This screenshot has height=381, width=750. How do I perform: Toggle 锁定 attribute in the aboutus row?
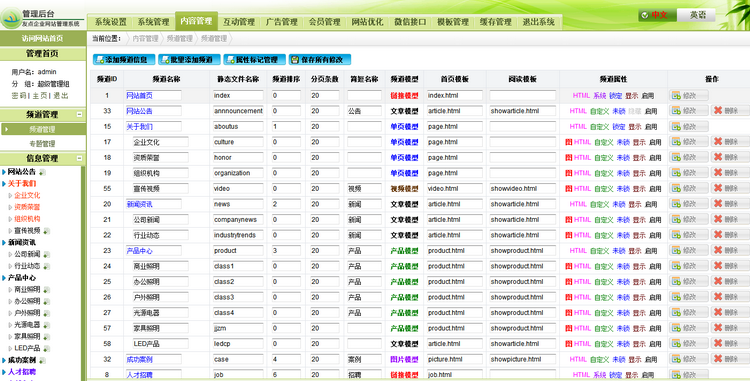pyautogui.click(x=619, y=127)
